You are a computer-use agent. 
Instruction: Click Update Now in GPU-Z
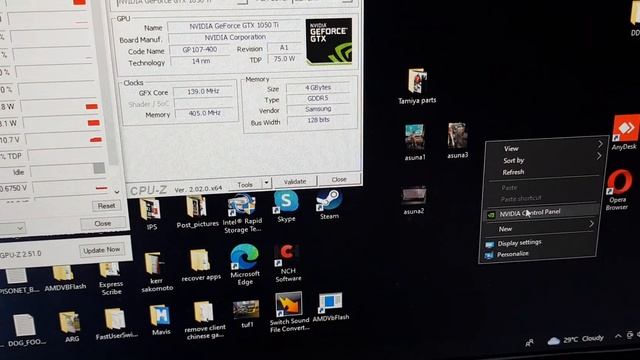click(x=102, y=250)
